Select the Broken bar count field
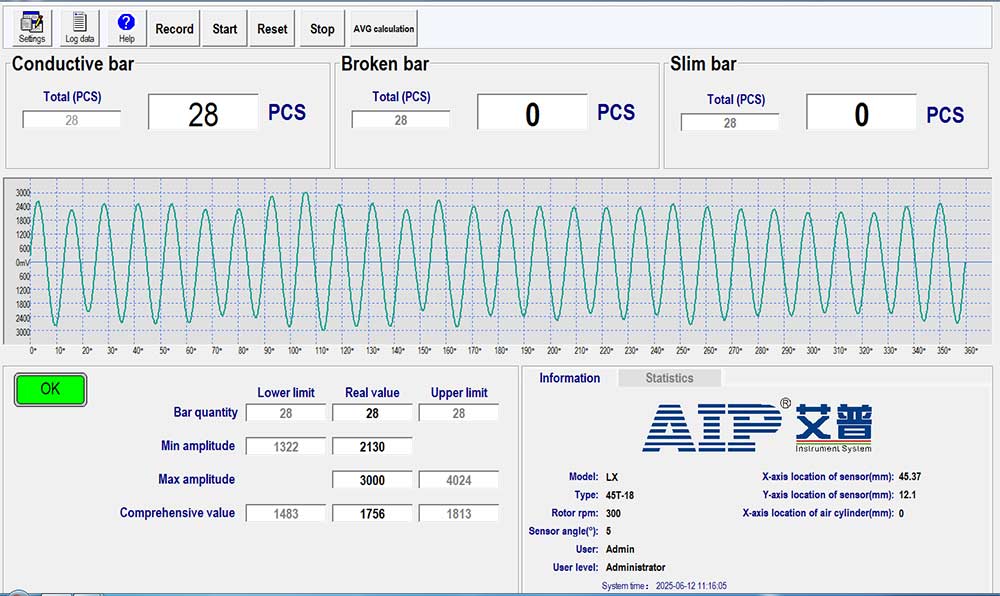This screenshot has height=596, width=1000. pyautogui.click(x=532, y=113)
